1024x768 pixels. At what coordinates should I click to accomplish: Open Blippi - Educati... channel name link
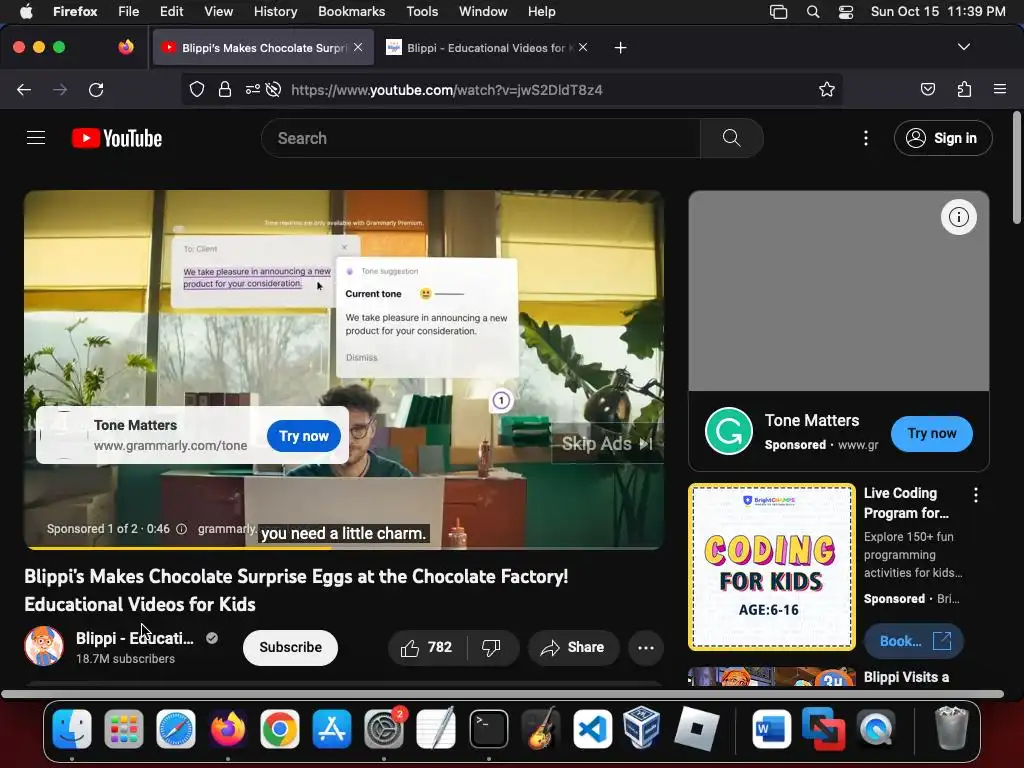tap(135, 638)
